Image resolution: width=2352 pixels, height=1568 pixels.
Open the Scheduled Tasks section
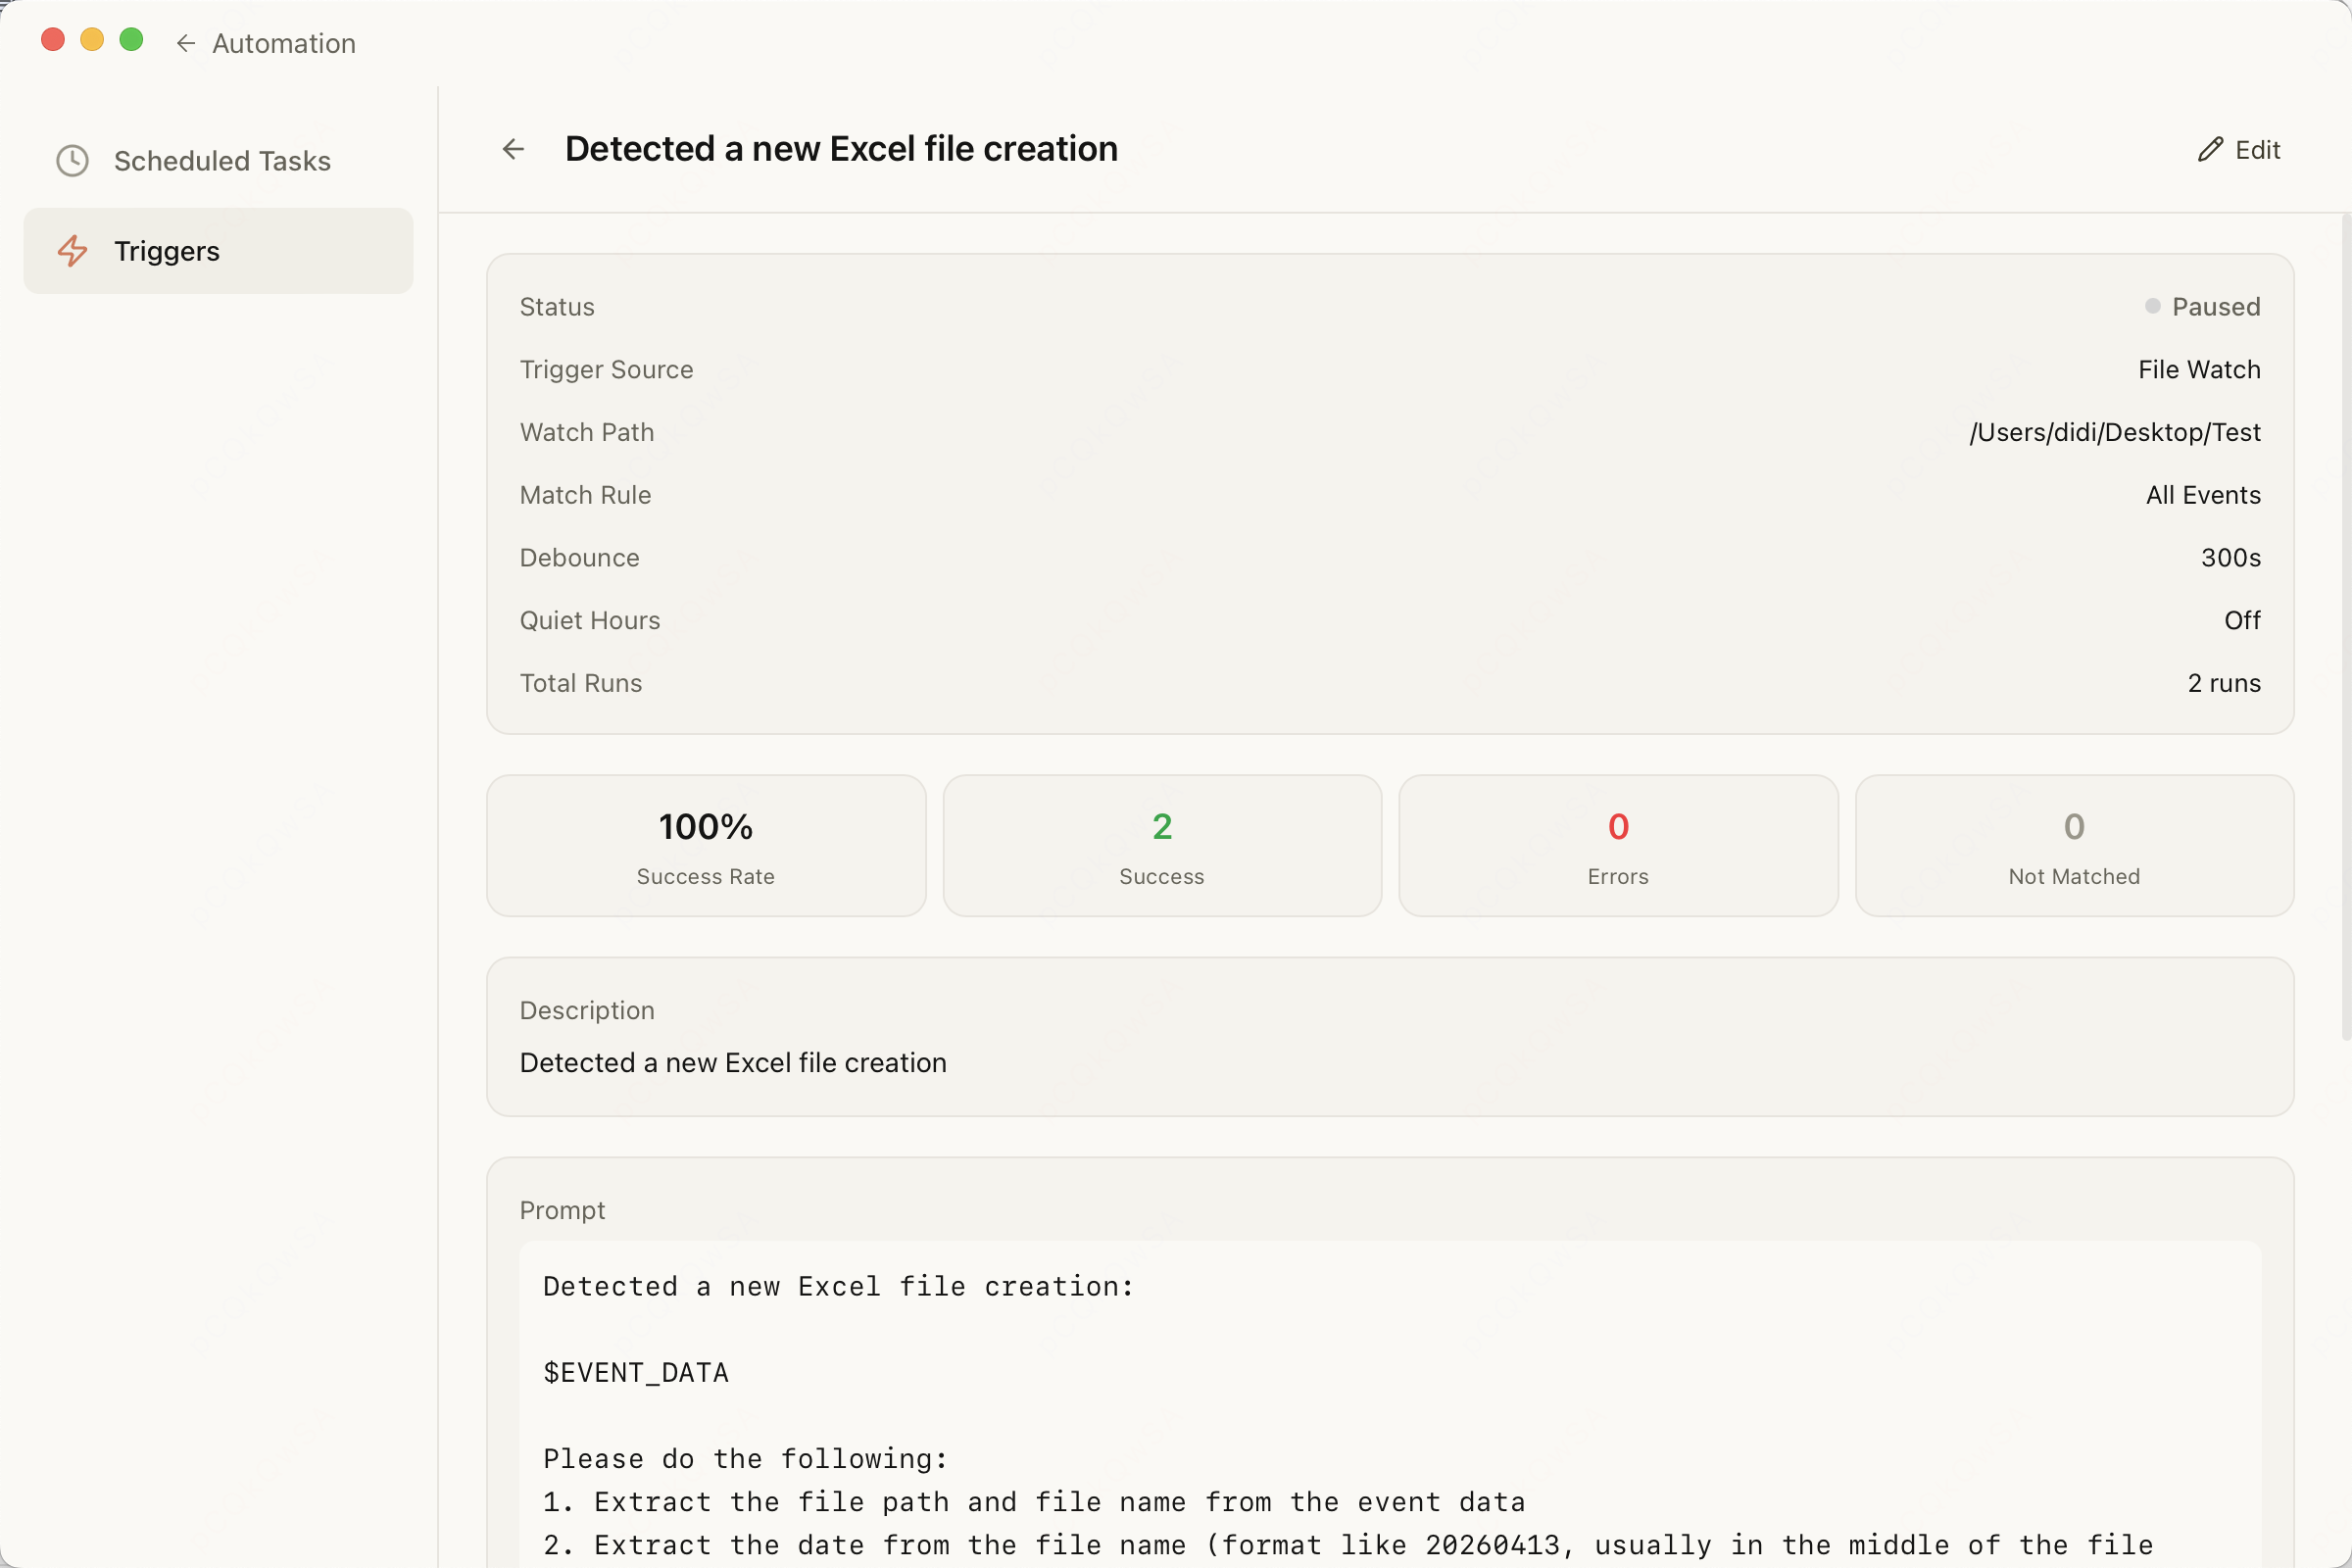point(218,161)
